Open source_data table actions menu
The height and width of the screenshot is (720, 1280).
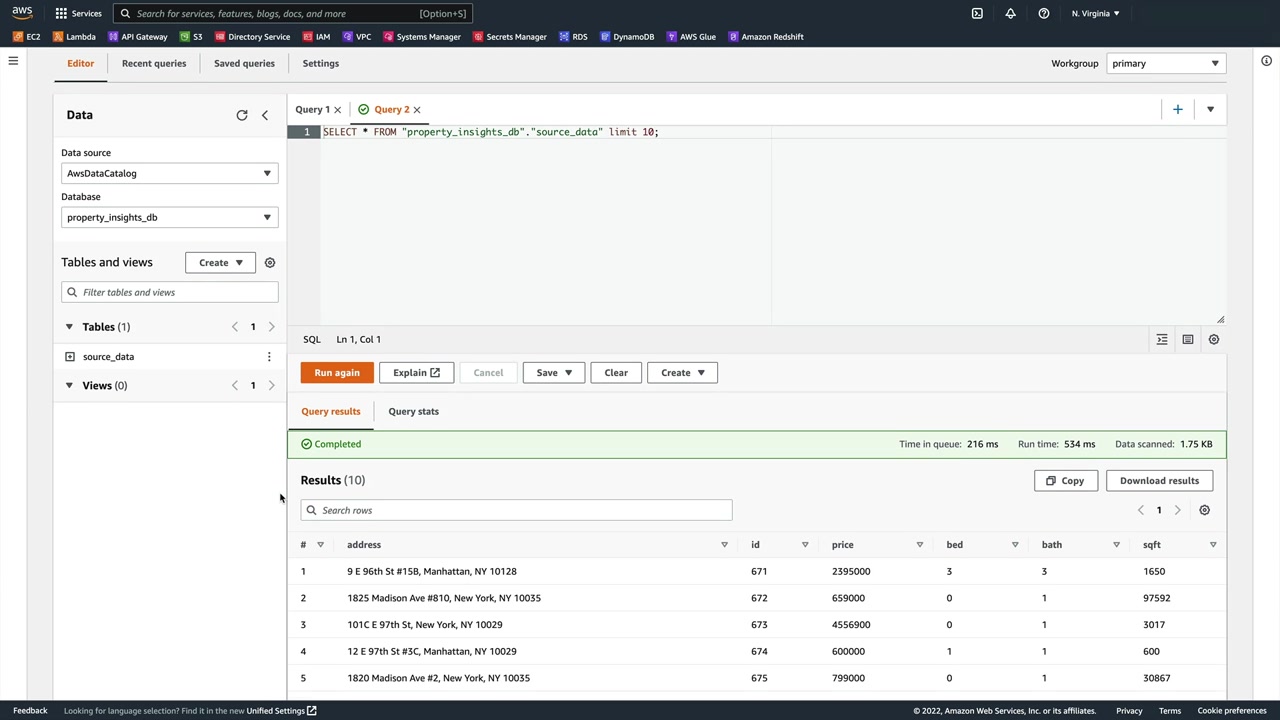pos(268,357)
